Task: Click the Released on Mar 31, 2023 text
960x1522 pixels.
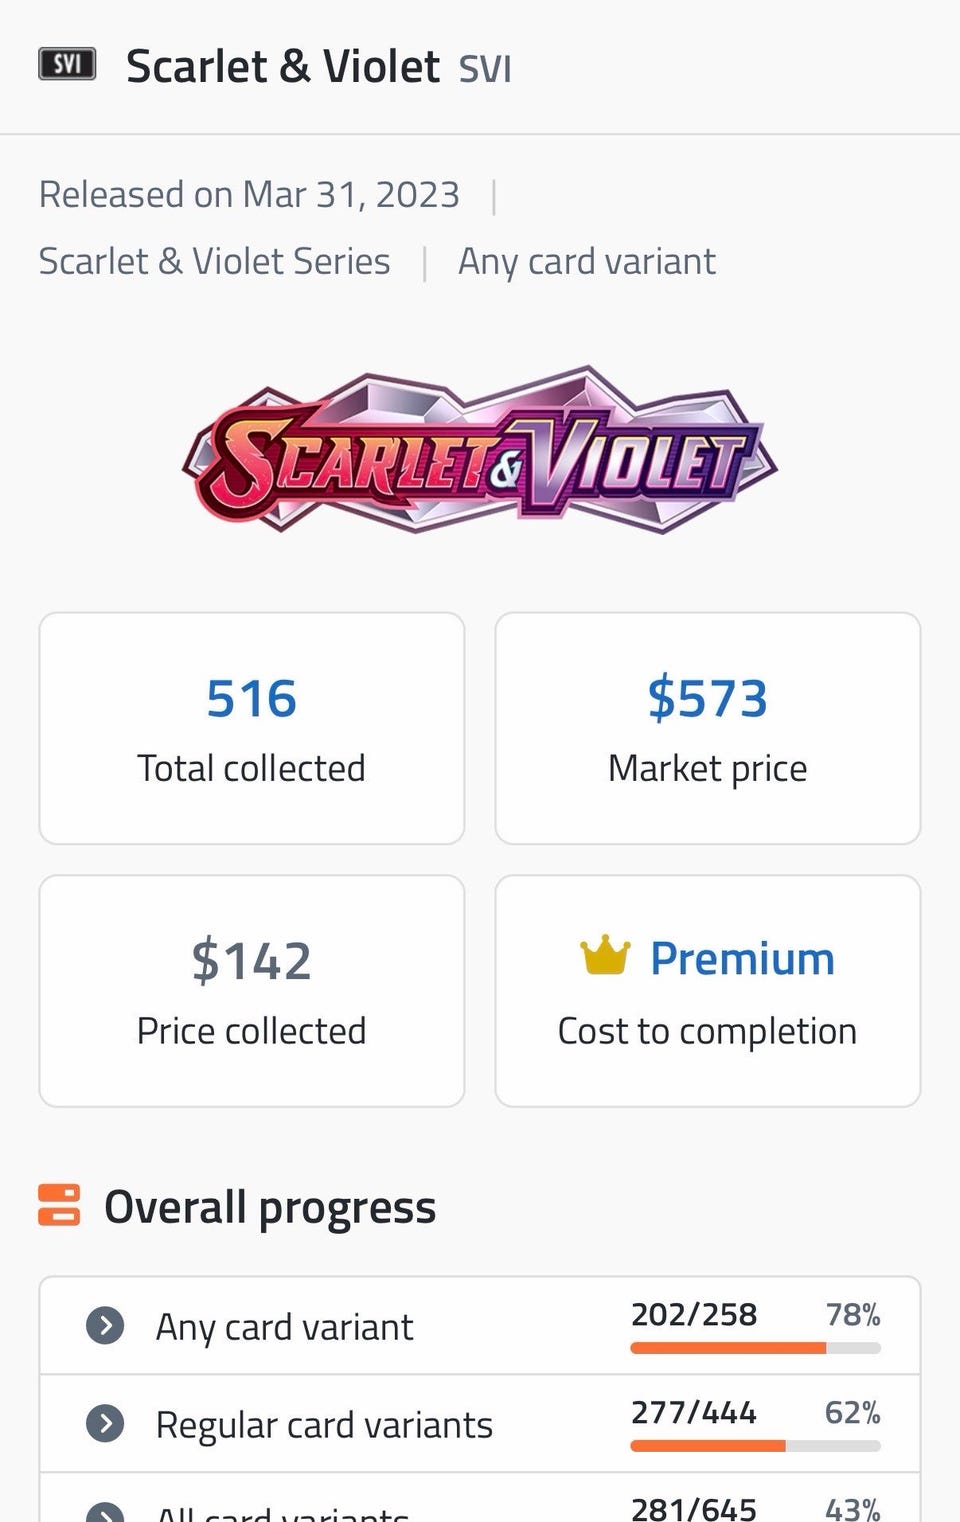Action: point(249,194)
